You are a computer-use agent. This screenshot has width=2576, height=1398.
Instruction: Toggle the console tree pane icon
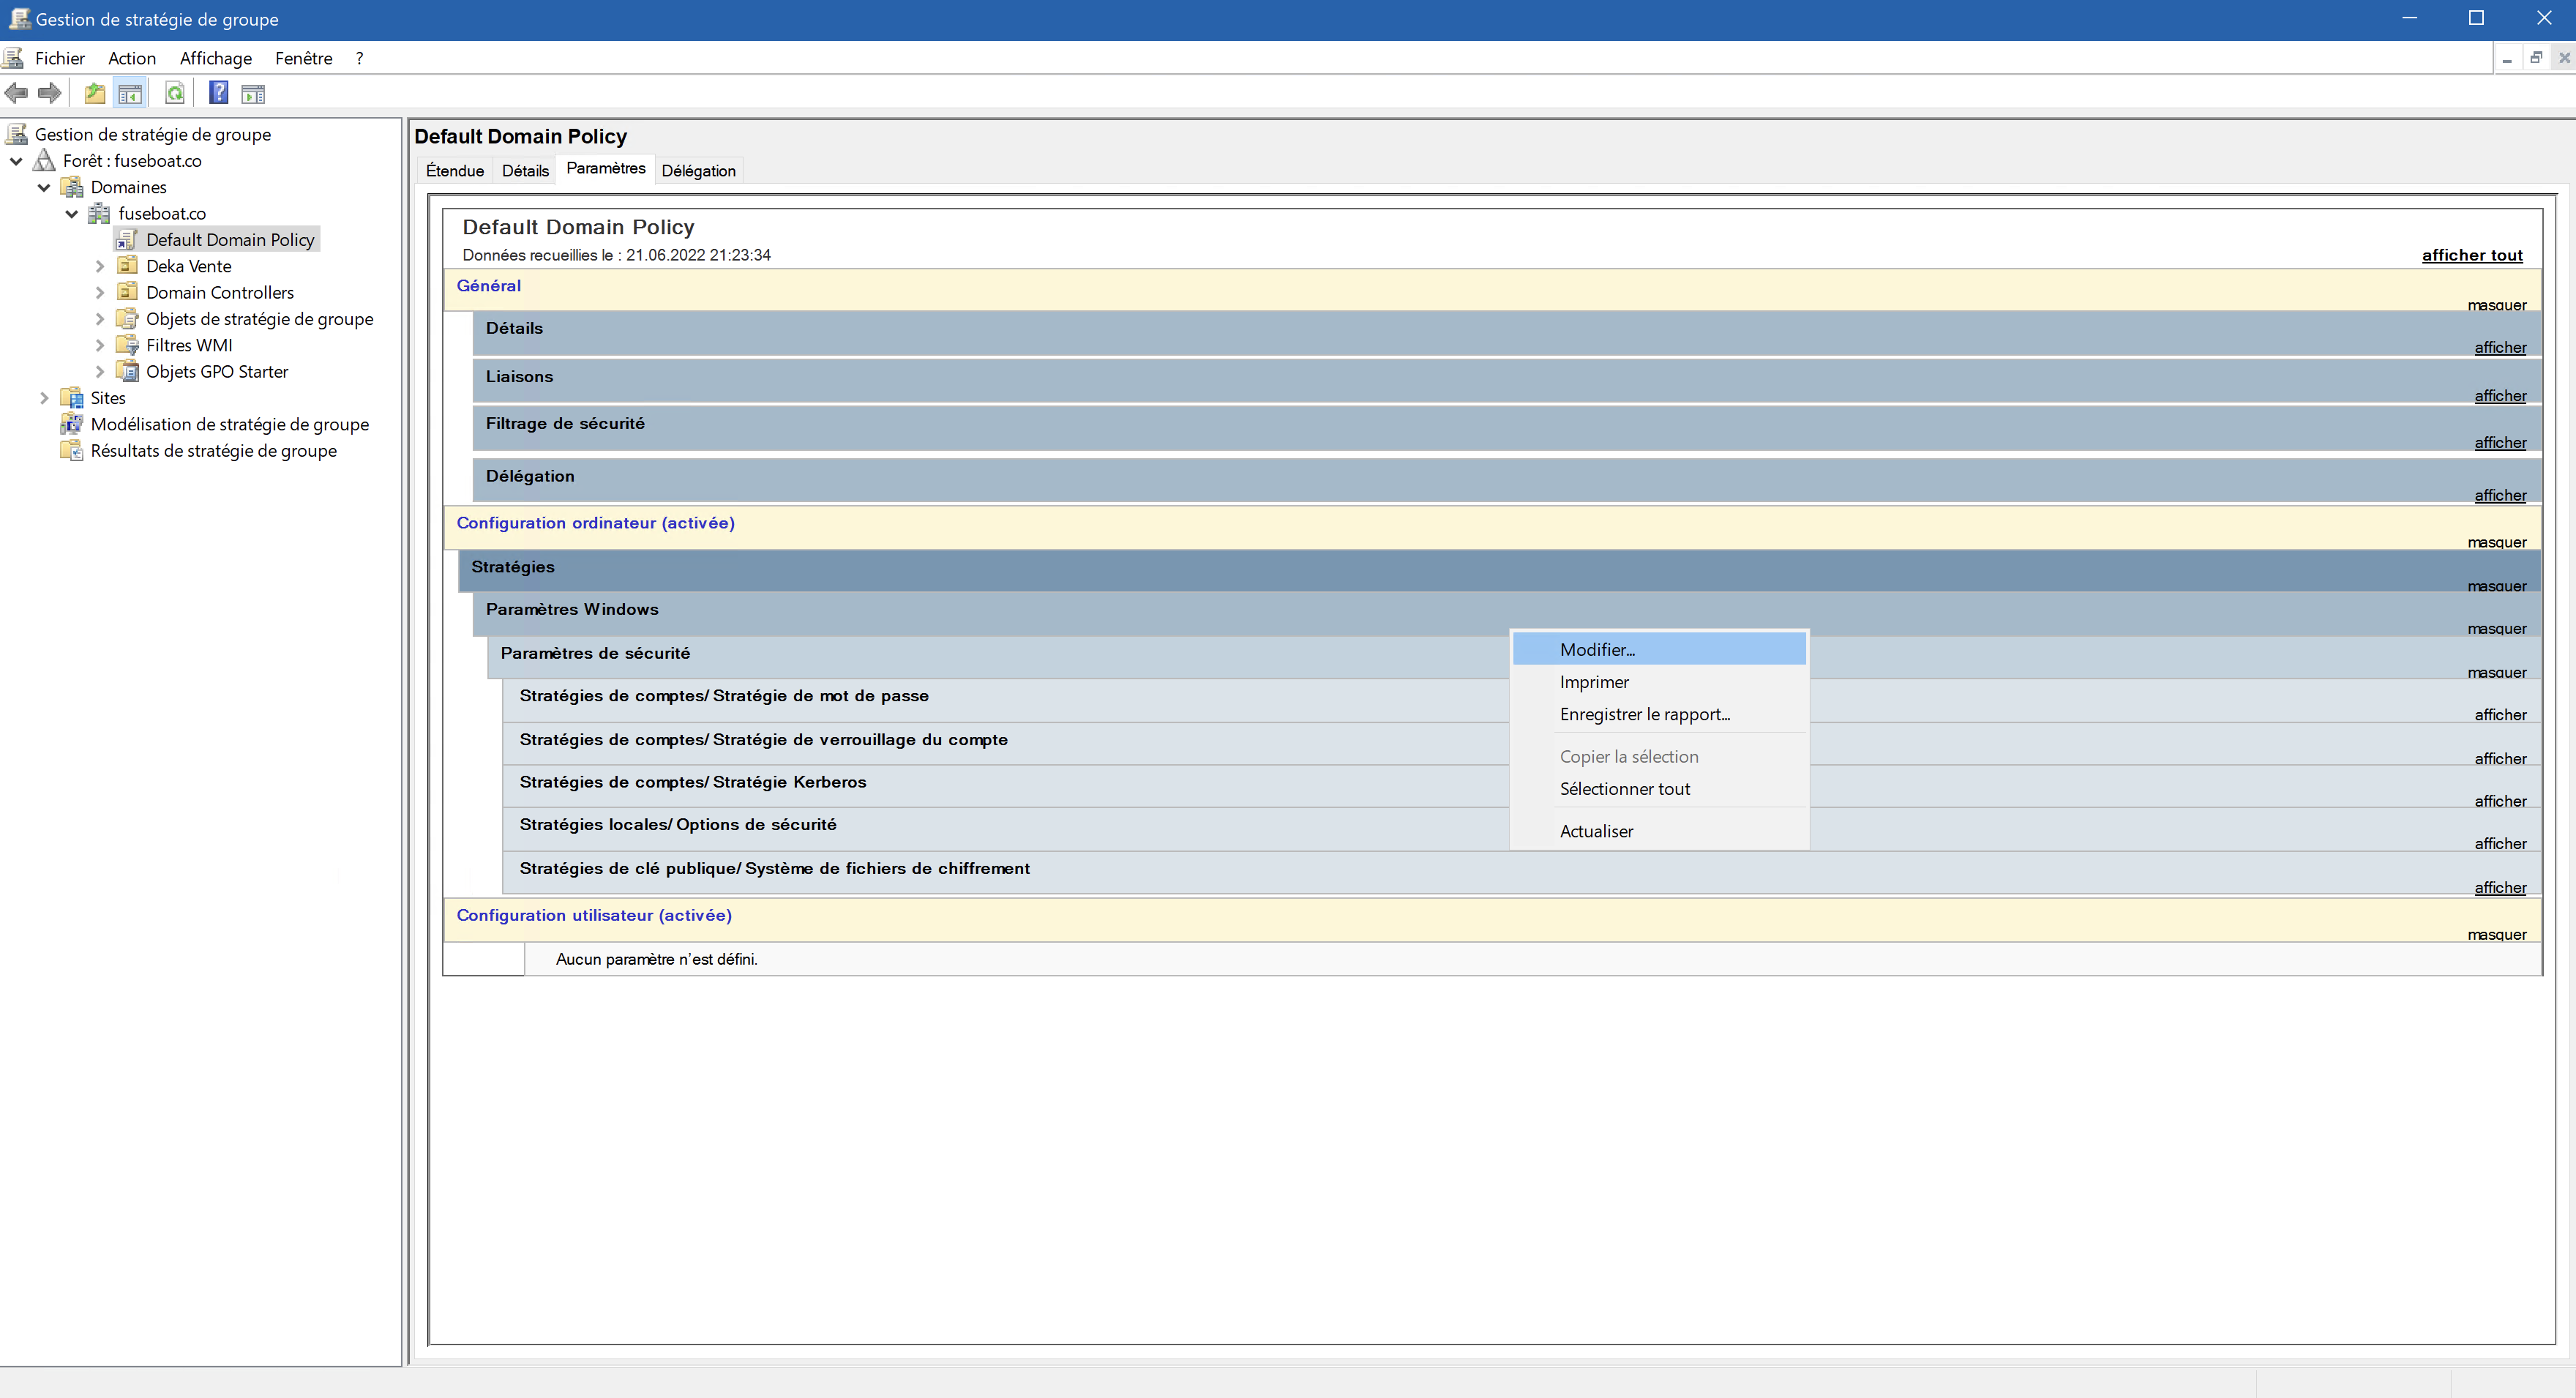coord(130,94)
